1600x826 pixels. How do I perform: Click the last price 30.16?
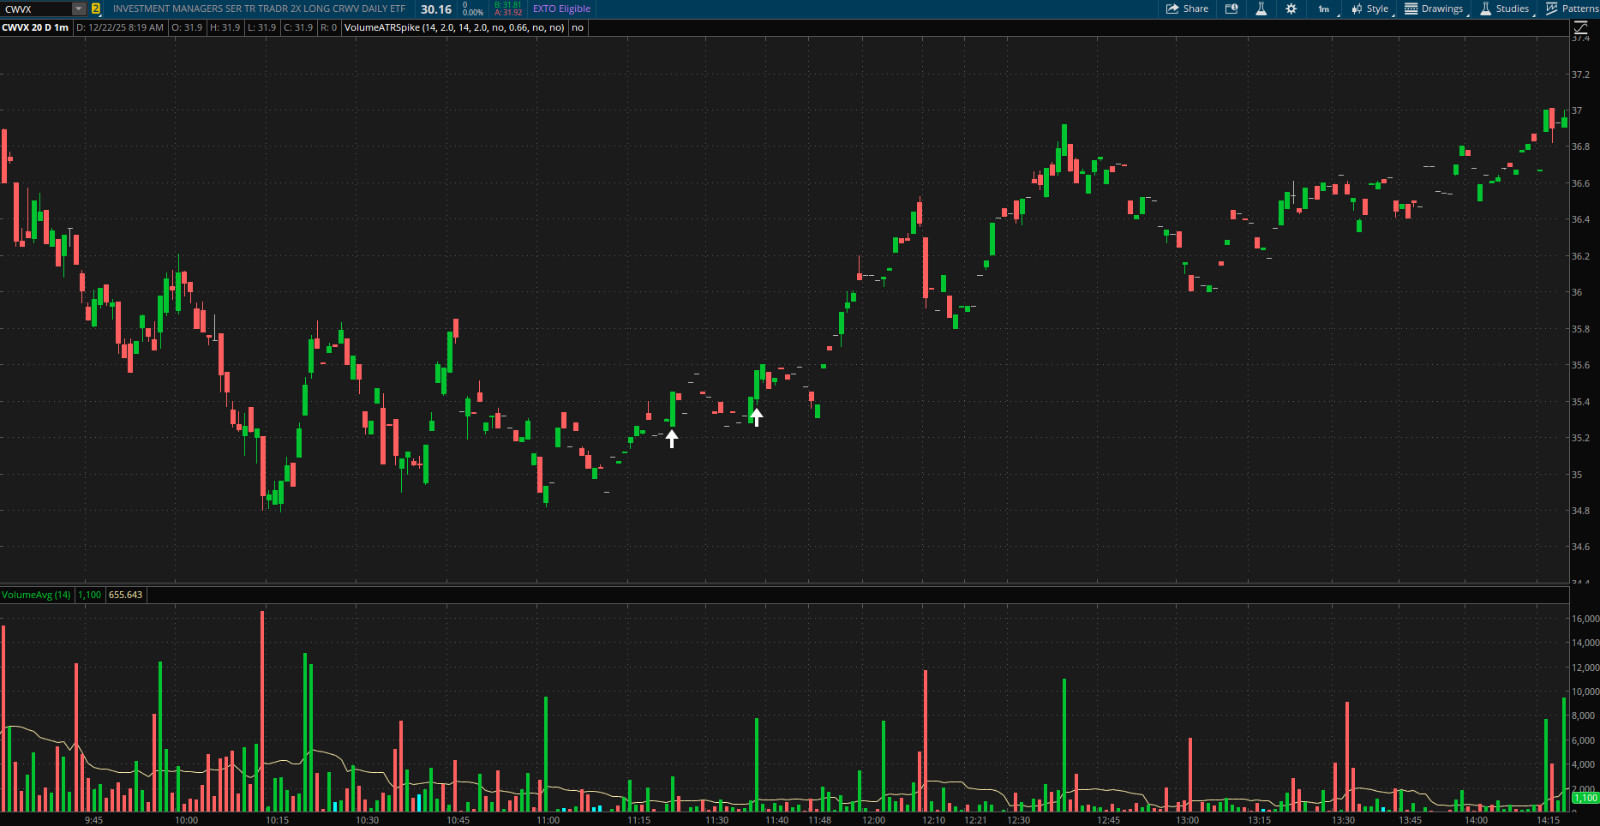click(x=436, y=9)
